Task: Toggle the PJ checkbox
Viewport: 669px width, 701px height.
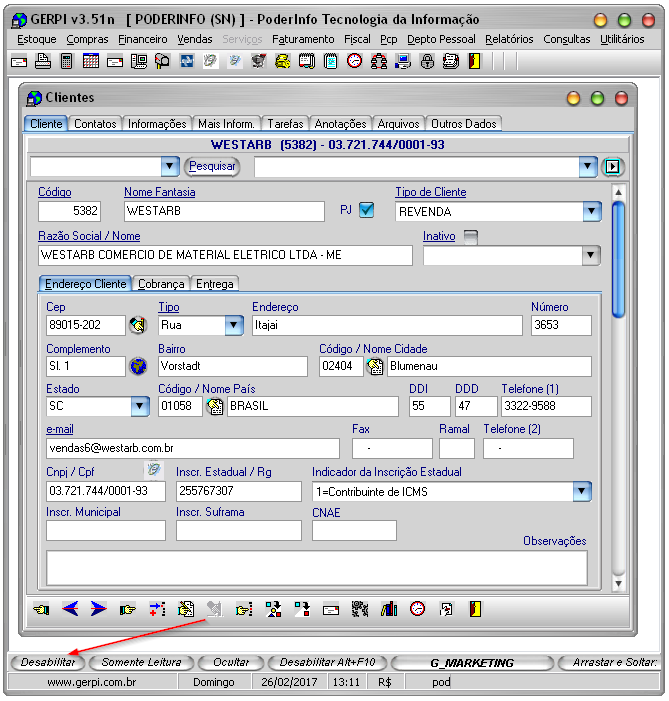Action: [x=367, y=210]
